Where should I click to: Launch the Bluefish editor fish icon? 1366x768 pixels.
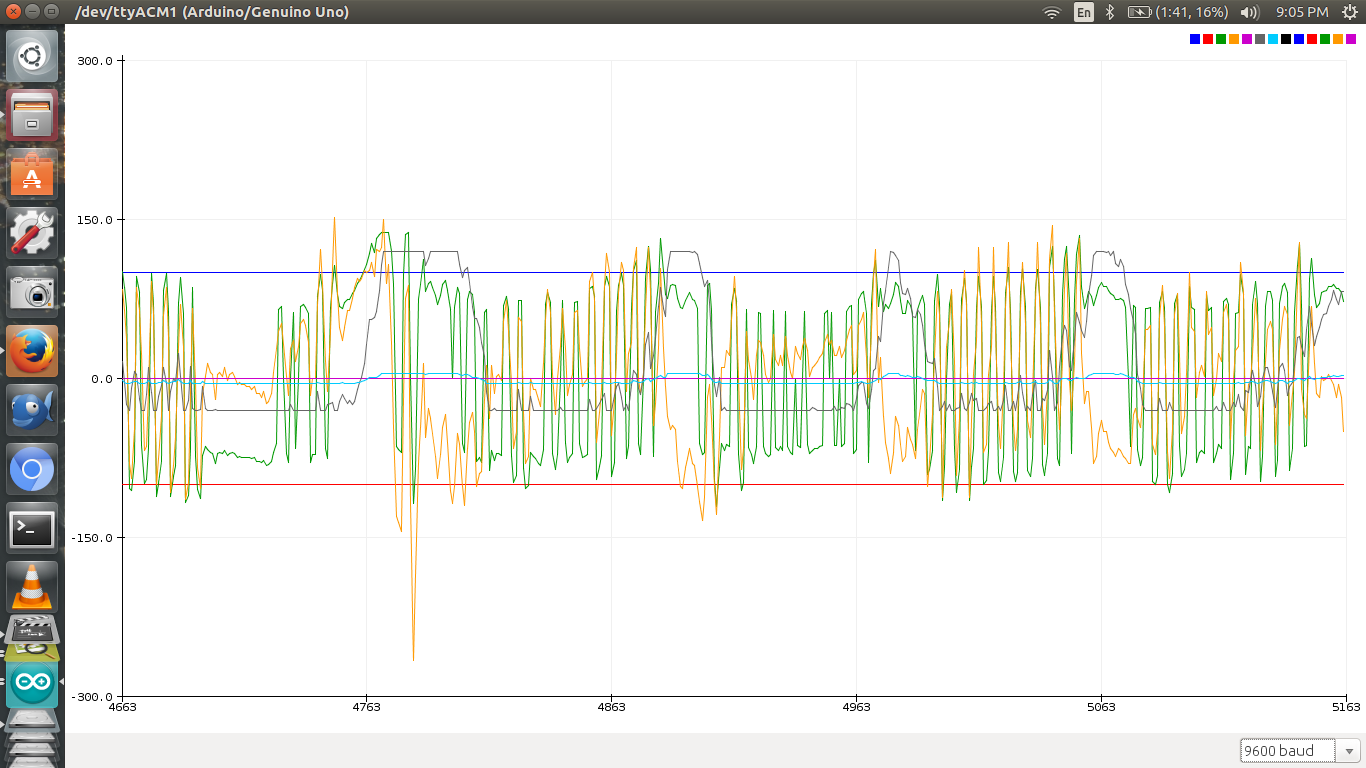(x=32, y=410)
